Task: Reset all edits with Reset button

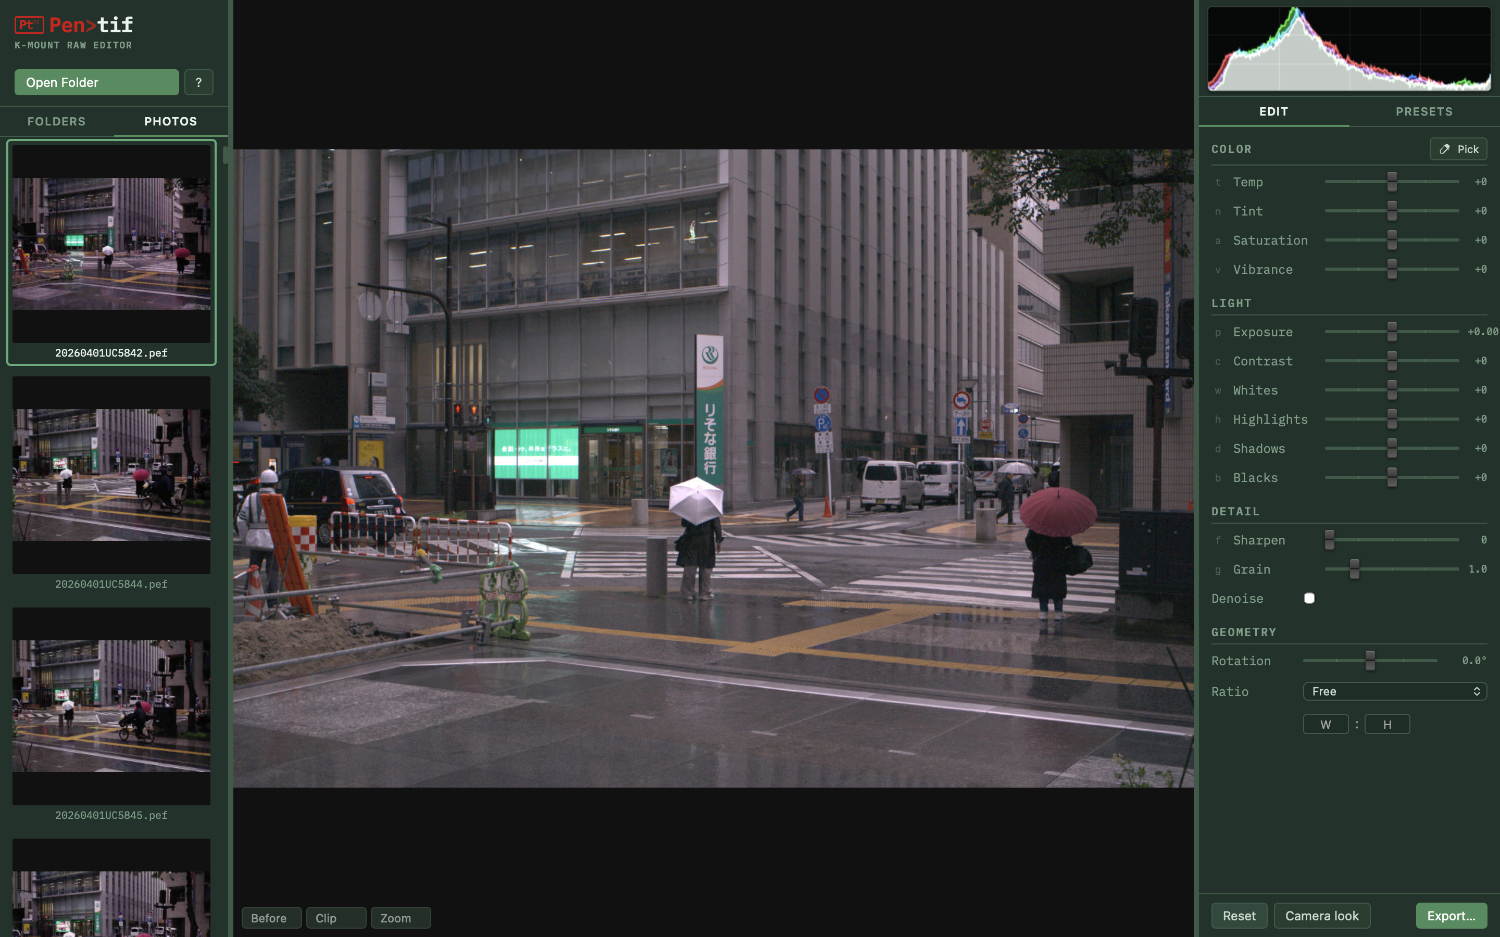Action: tap(1239, 916)
